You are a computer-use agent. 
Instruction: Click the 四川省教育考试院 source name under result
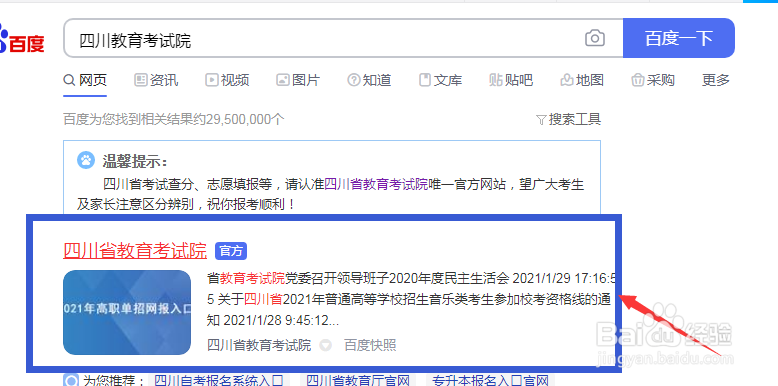point(259,345)
